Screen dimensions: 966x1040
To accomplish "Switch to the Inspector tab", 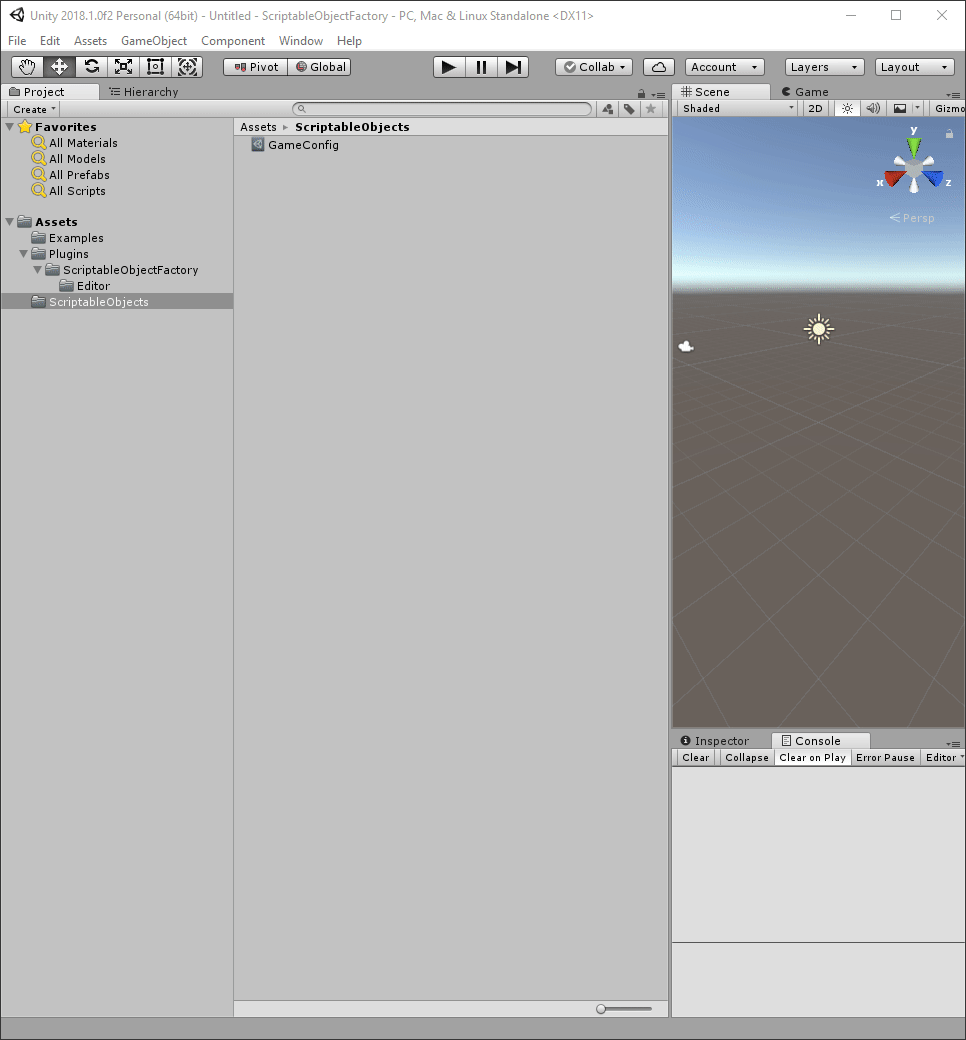I will tap(715, 741).
